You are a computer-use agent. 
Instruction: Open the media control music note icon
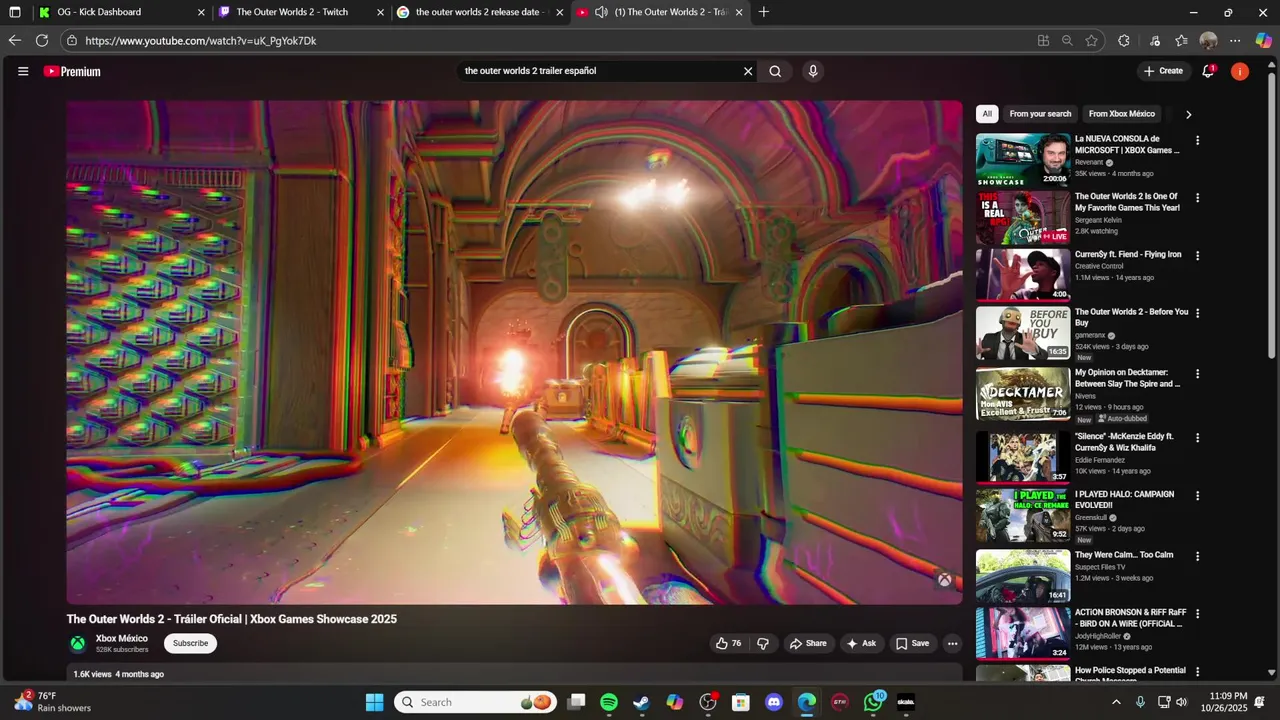coord(1154,41)
